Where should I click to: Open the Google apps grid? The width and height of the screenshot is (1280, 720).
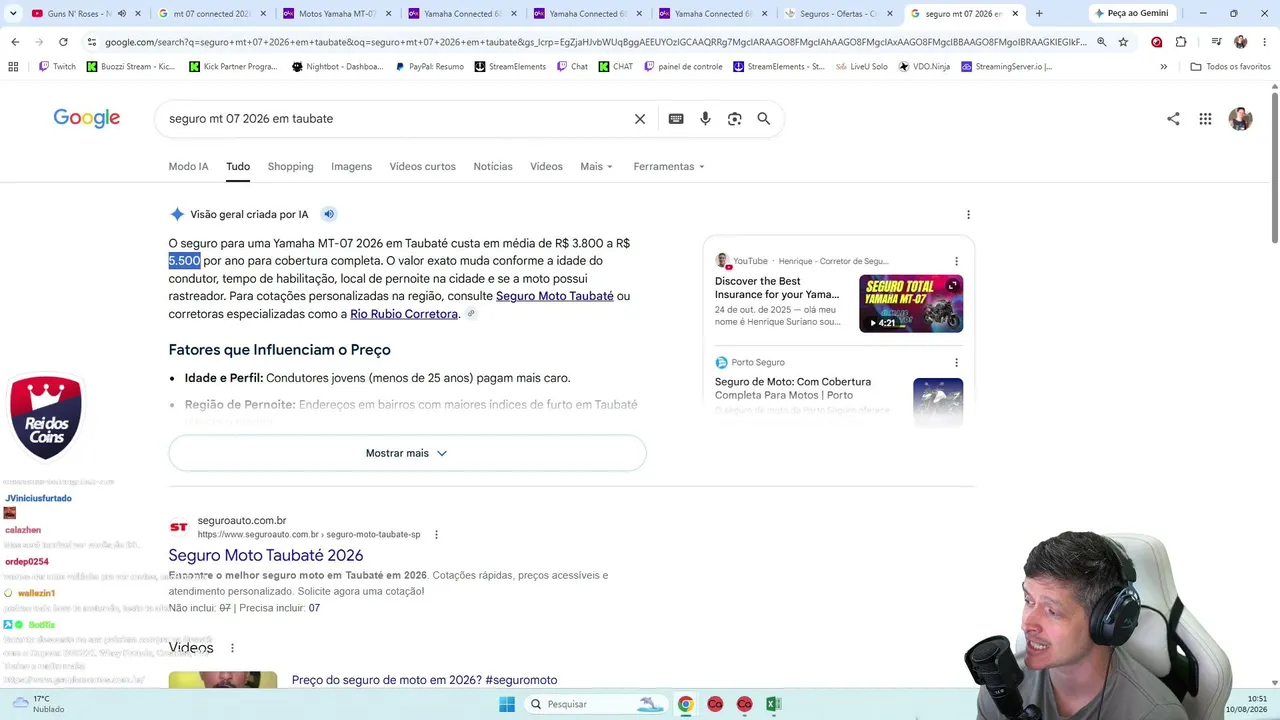point(1206,119)
